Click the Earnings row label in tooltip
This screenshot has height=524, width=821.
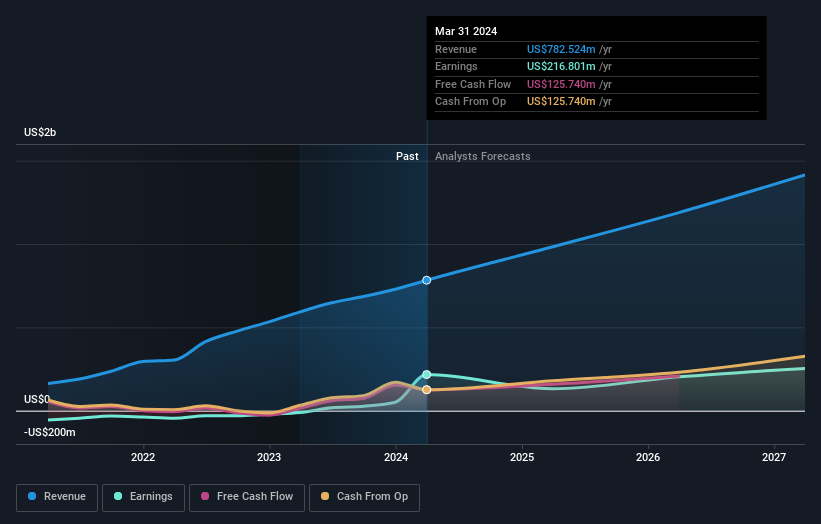(x=456, y=66)
